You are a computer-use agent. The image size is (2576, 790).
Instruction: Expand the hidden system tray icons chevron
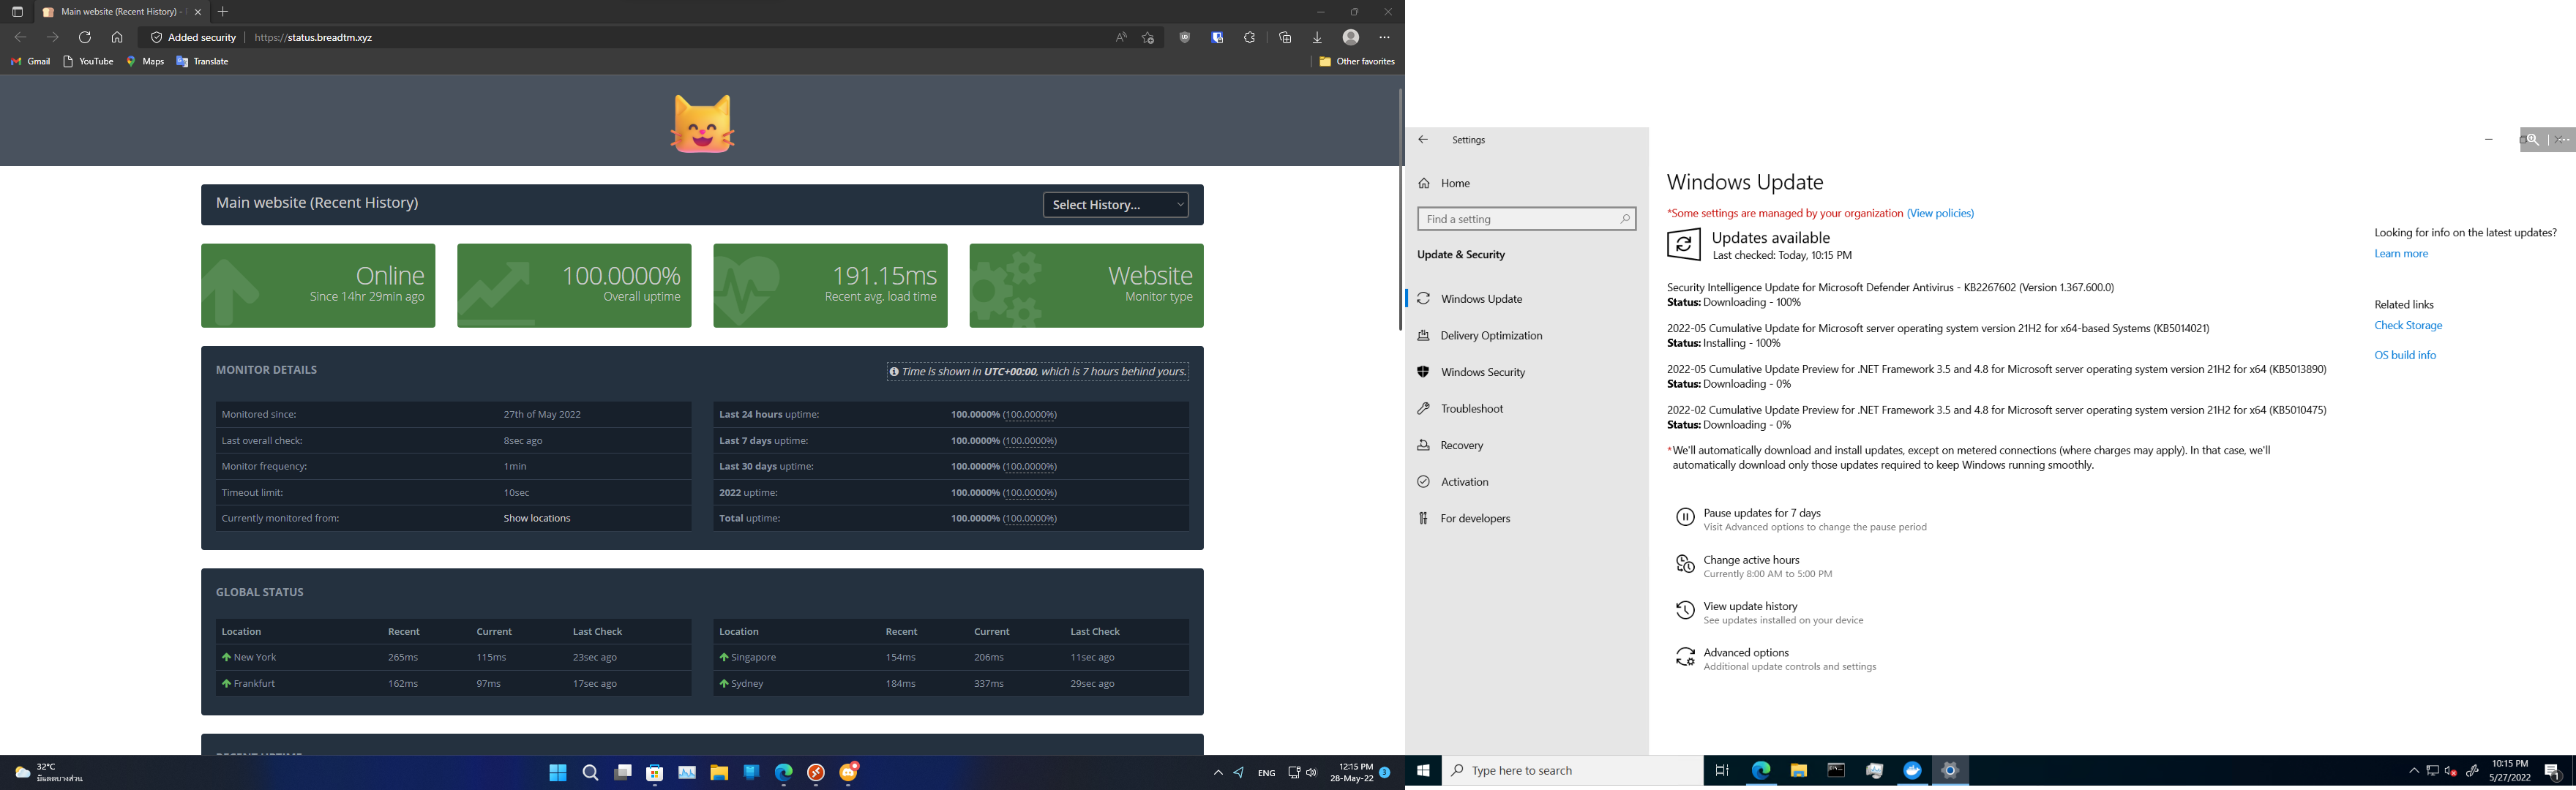[x=1217, y=772]
